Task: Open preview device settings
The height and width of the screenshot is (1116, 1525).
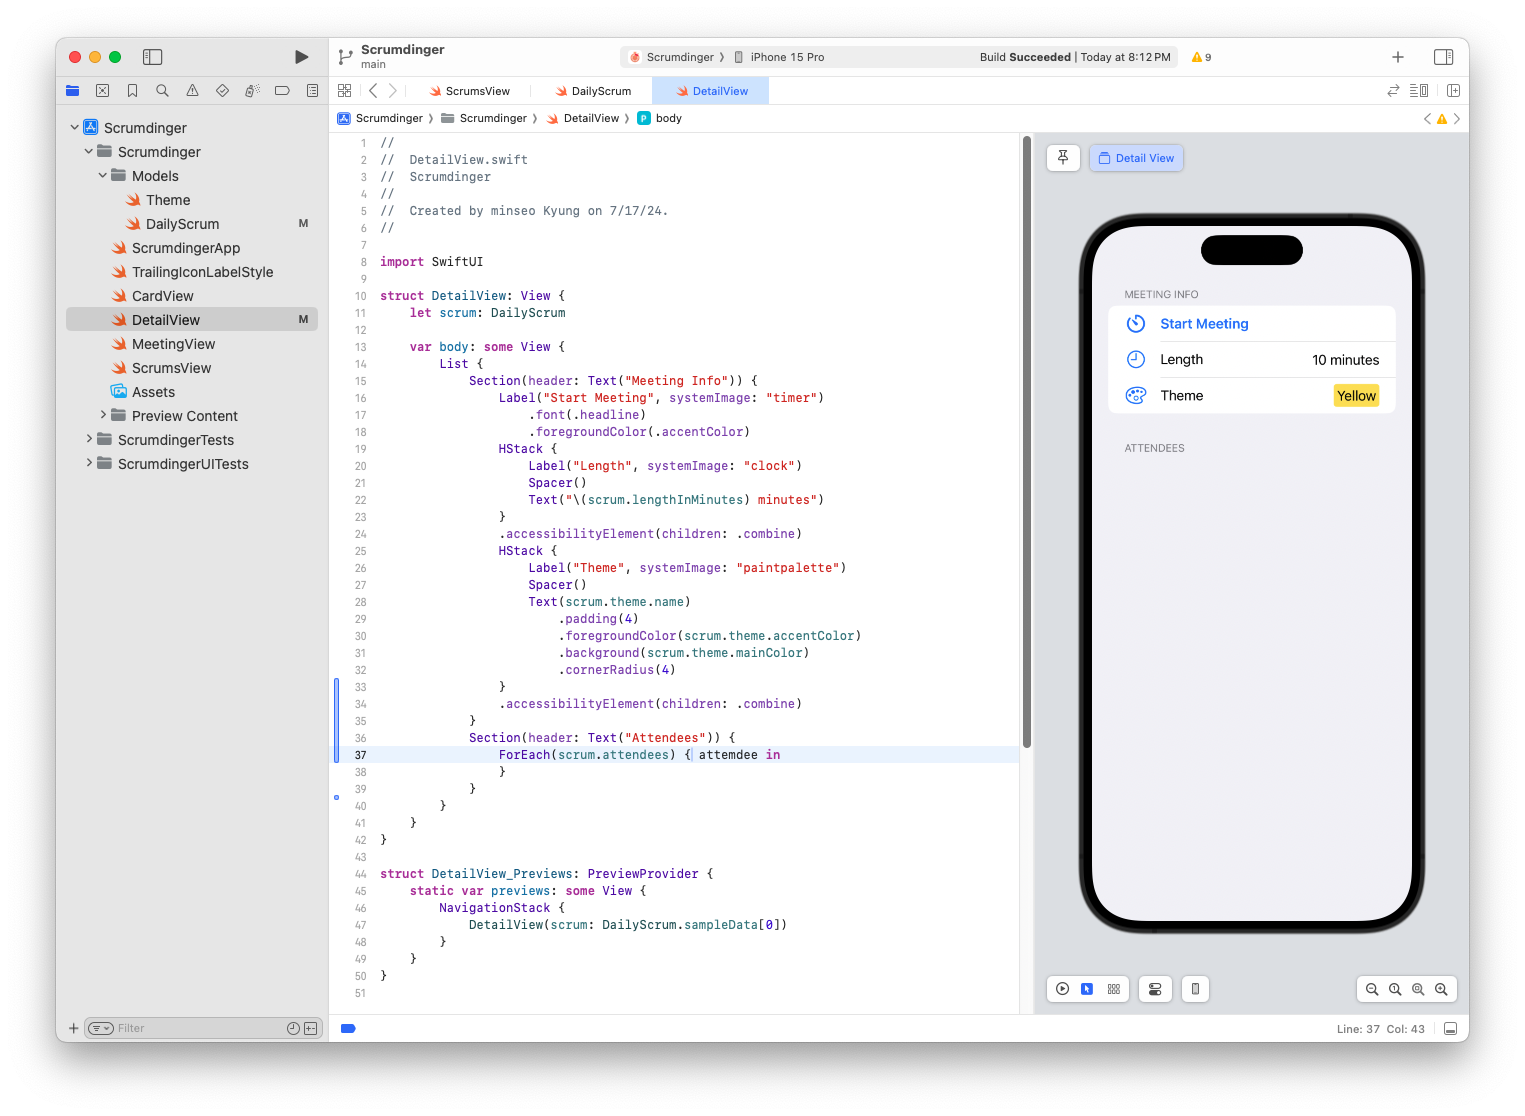Action: [x=1155, y=989]
